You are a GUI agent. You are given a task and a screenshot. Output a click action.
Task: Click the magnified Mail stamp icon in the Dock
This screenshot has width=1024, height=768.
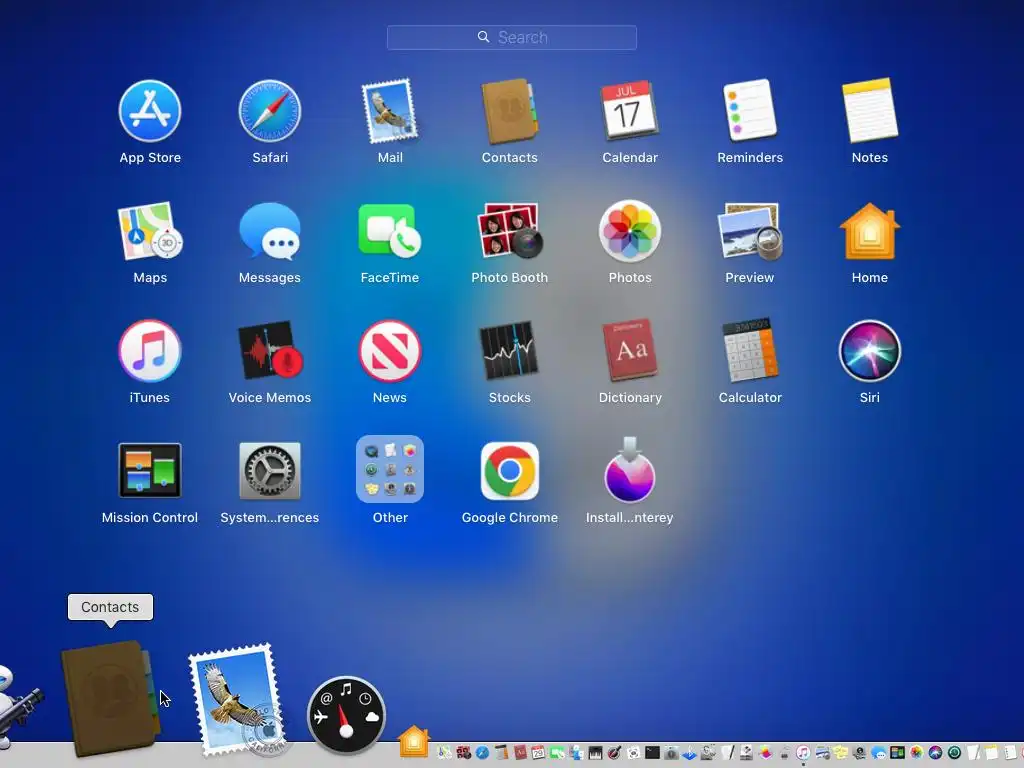(238, 700)
